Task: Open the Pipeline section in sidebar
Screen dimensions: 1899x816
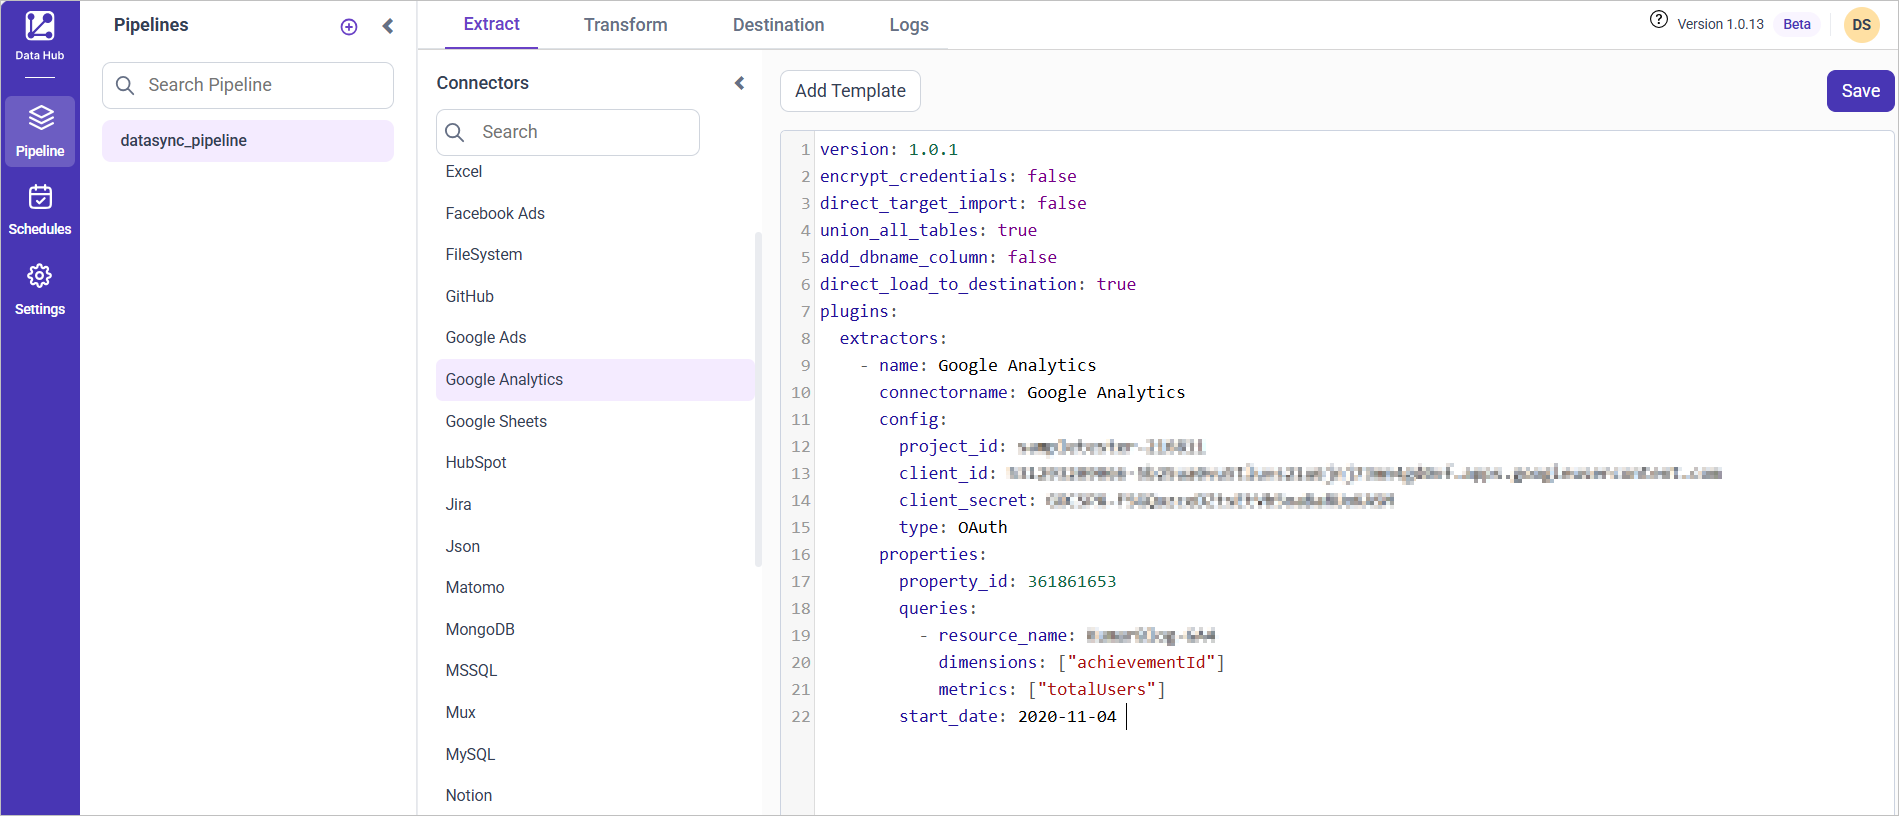Action: [40, 131]
